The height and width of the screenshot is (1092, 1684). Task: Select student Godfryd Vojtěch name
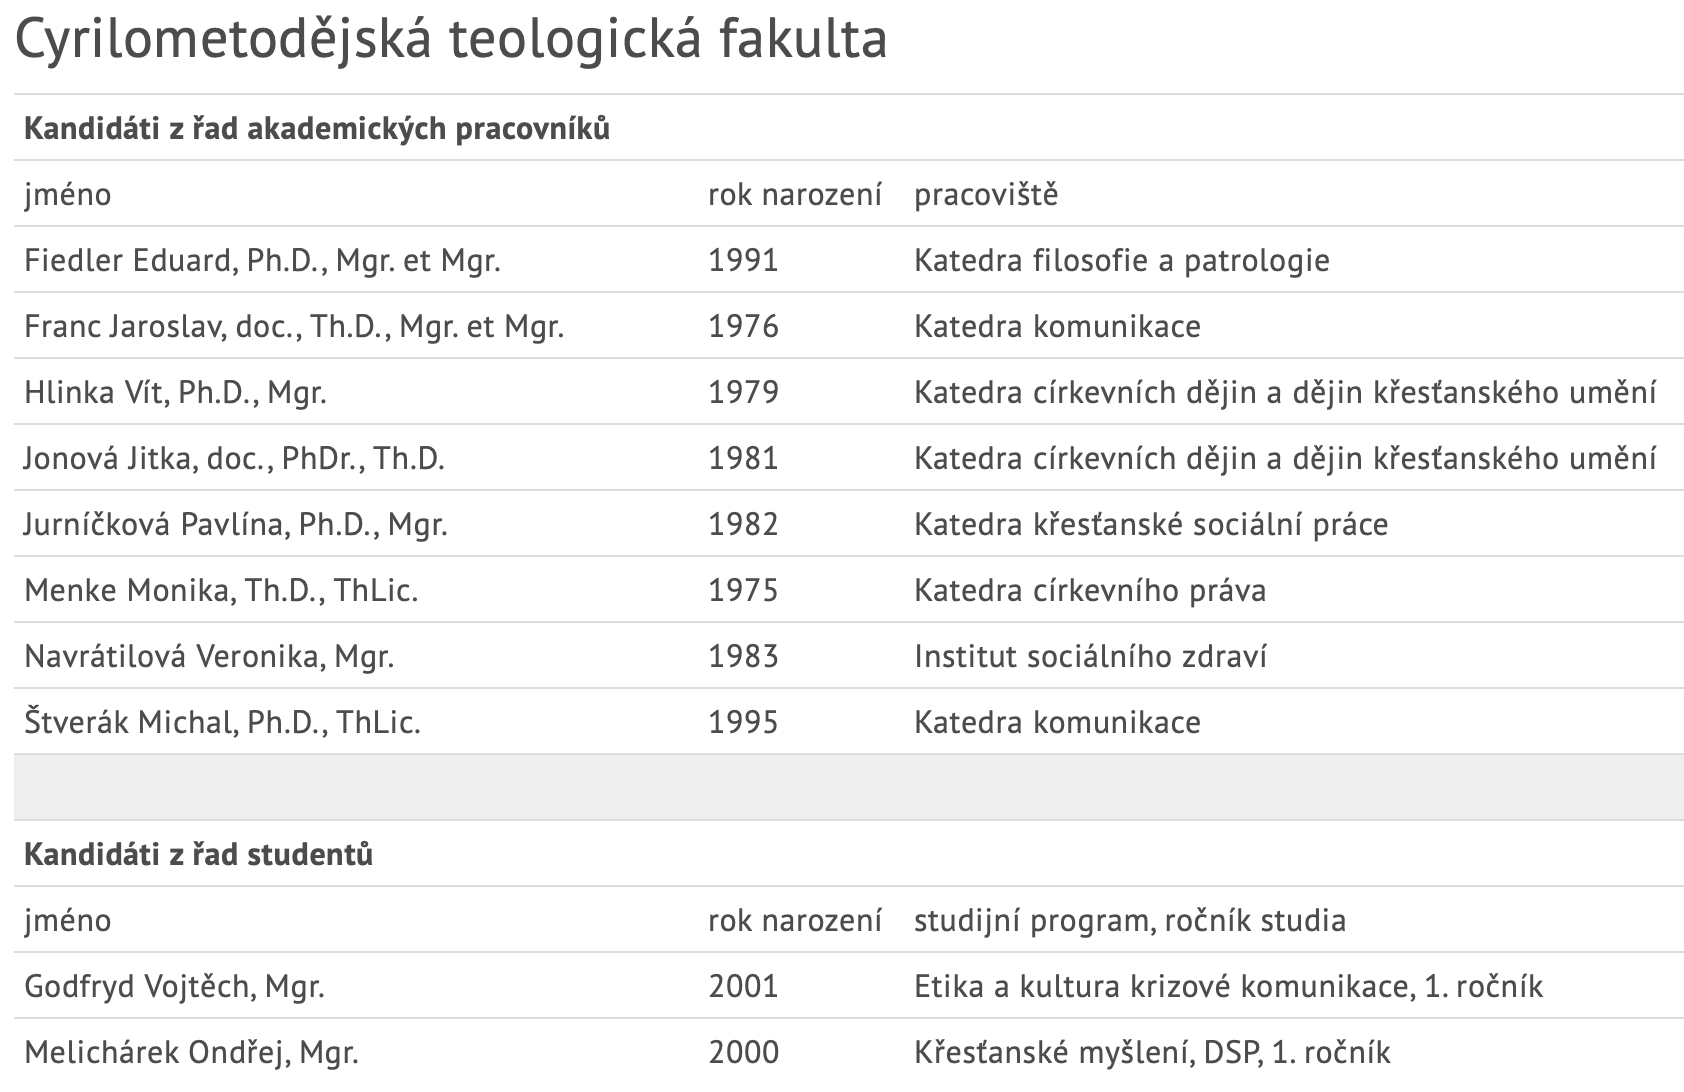(x=174, y=987)
